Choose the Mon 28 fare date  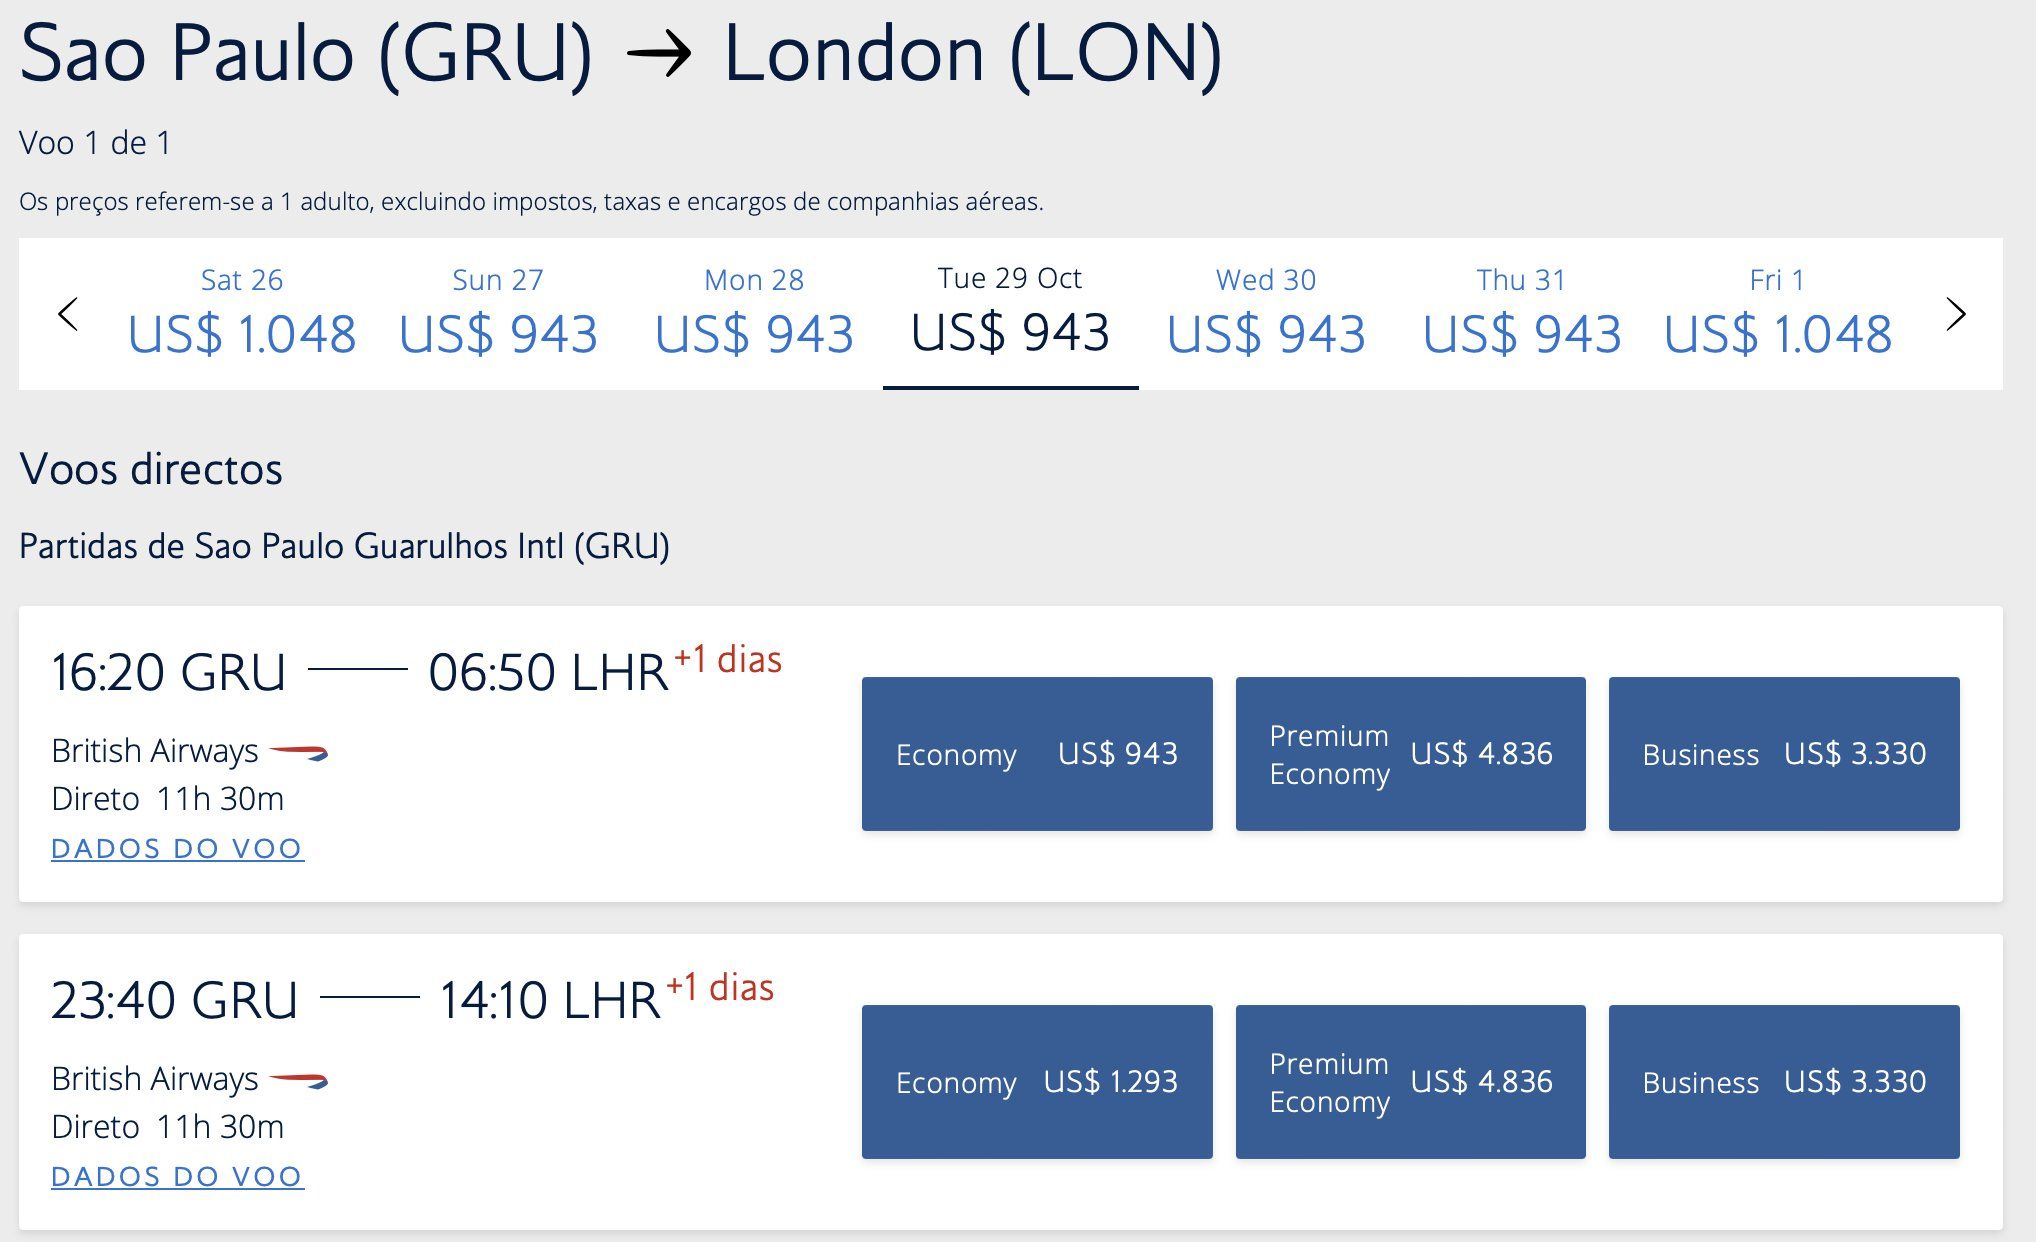pyautogui.click(x=754, y=313)
